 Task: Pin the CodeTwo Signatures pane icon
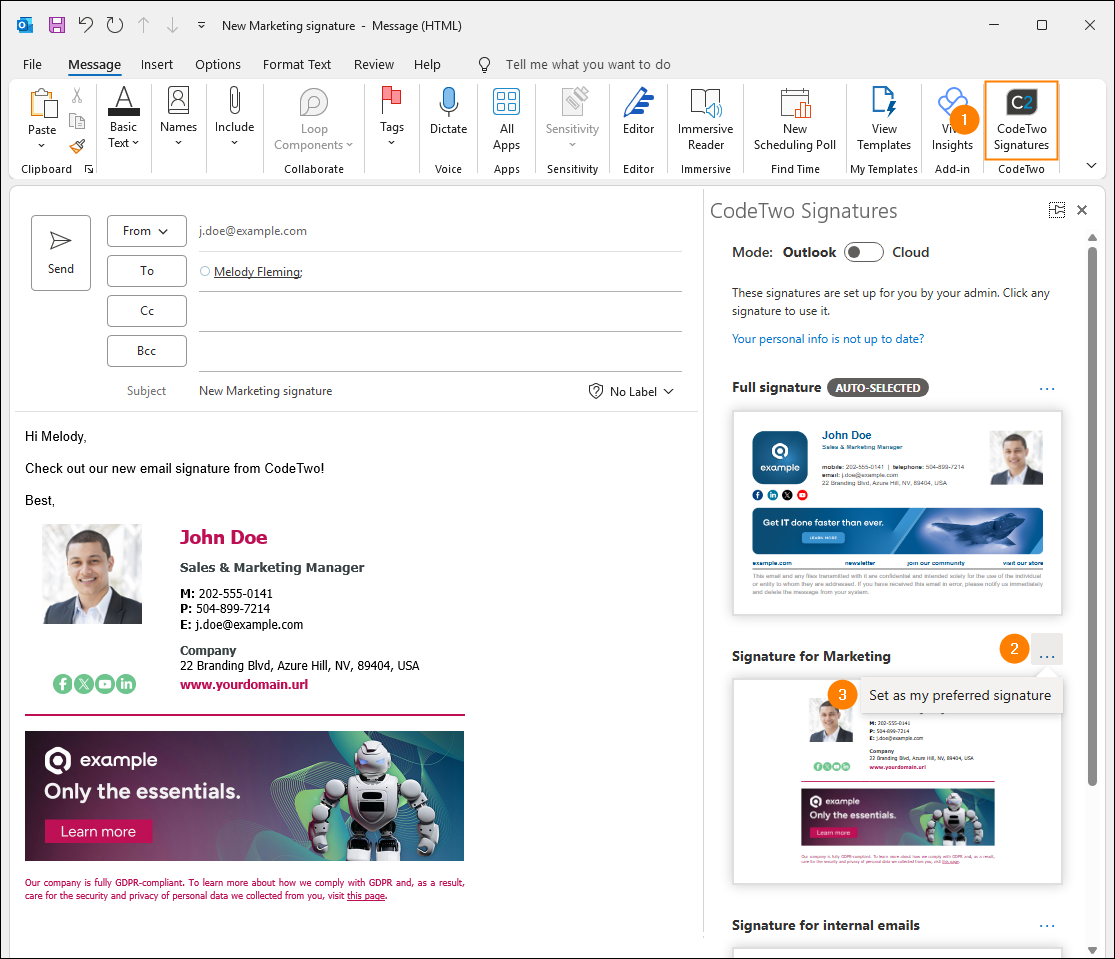pyautogui.click(x=1057, y=210)
